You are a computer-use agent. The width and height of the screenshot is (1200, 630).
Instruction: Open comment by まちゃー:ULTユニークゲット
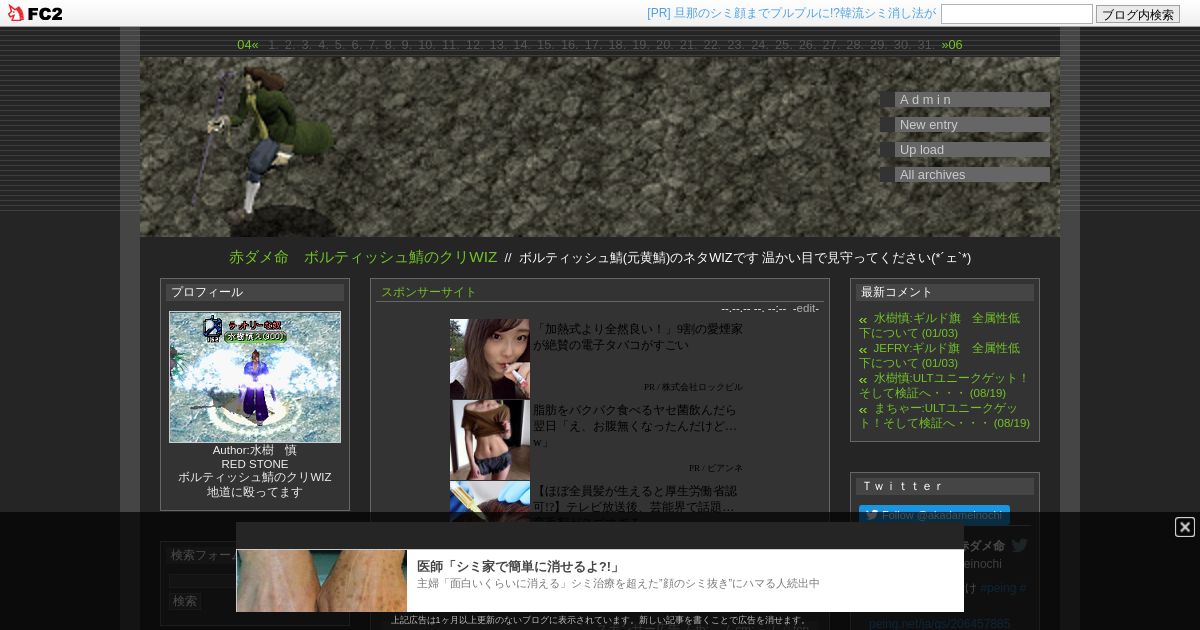(x=944, y=415)
